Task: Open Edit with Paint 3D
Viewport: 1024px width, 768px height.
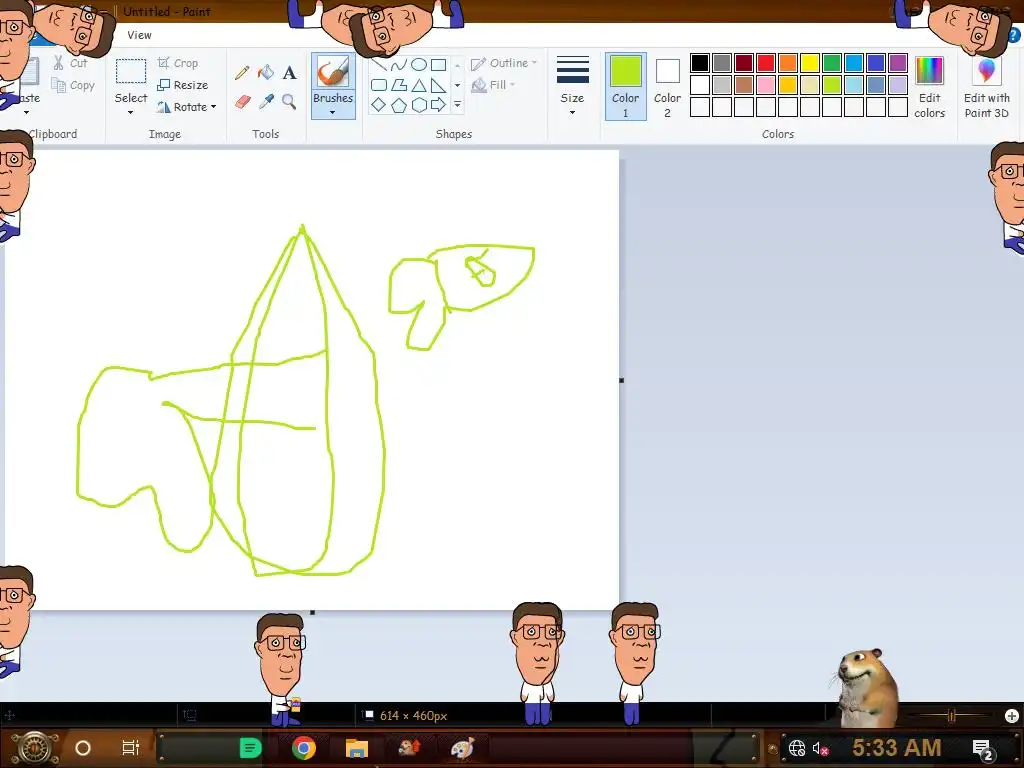Action: click(x=987, y=88)
